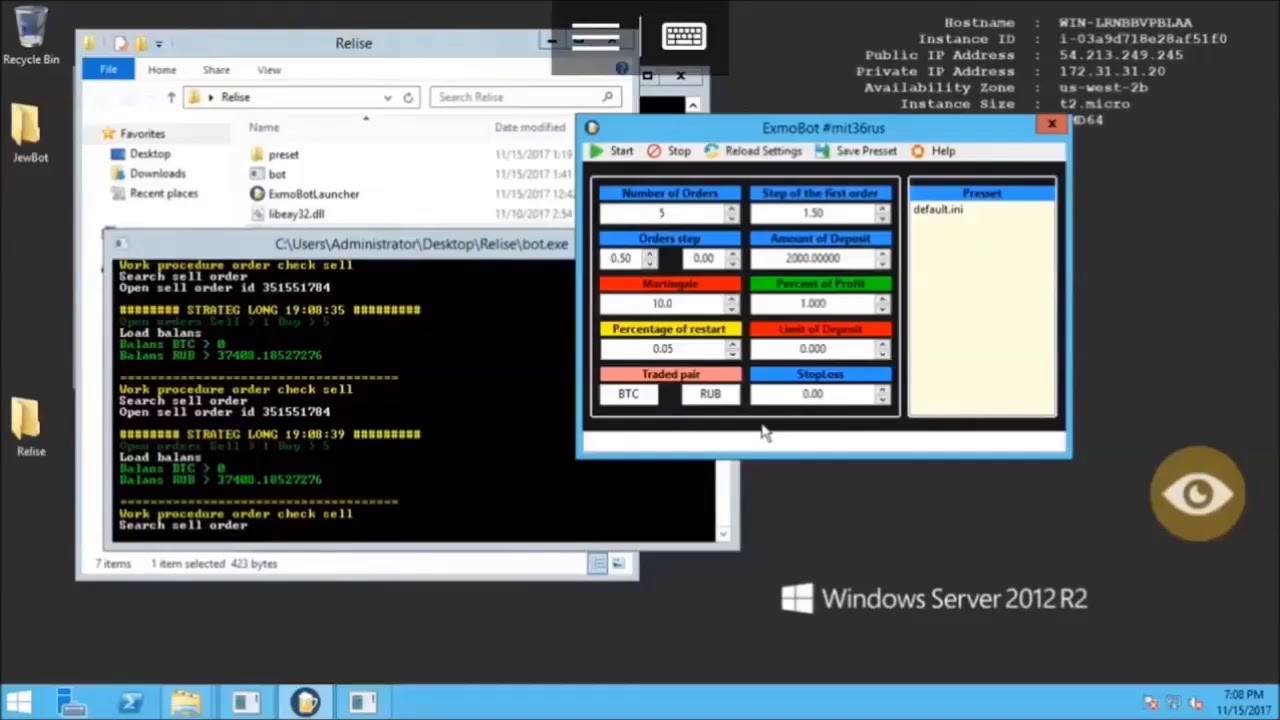Click the Orders step 0.00 field
Viewport: 1280px width, 720px height.
point(704,258)
